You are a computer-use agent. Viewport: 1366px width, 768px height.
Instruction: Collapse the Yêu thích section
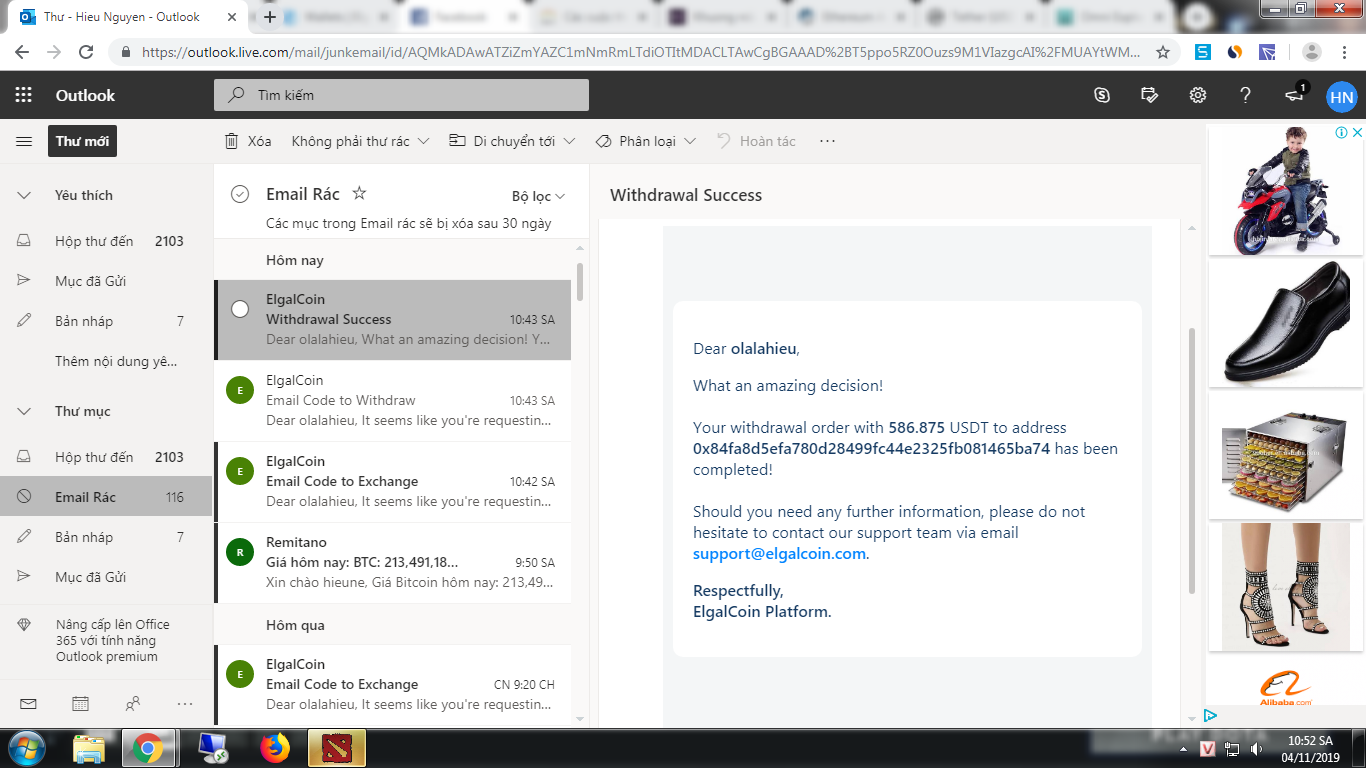[24, 195]
